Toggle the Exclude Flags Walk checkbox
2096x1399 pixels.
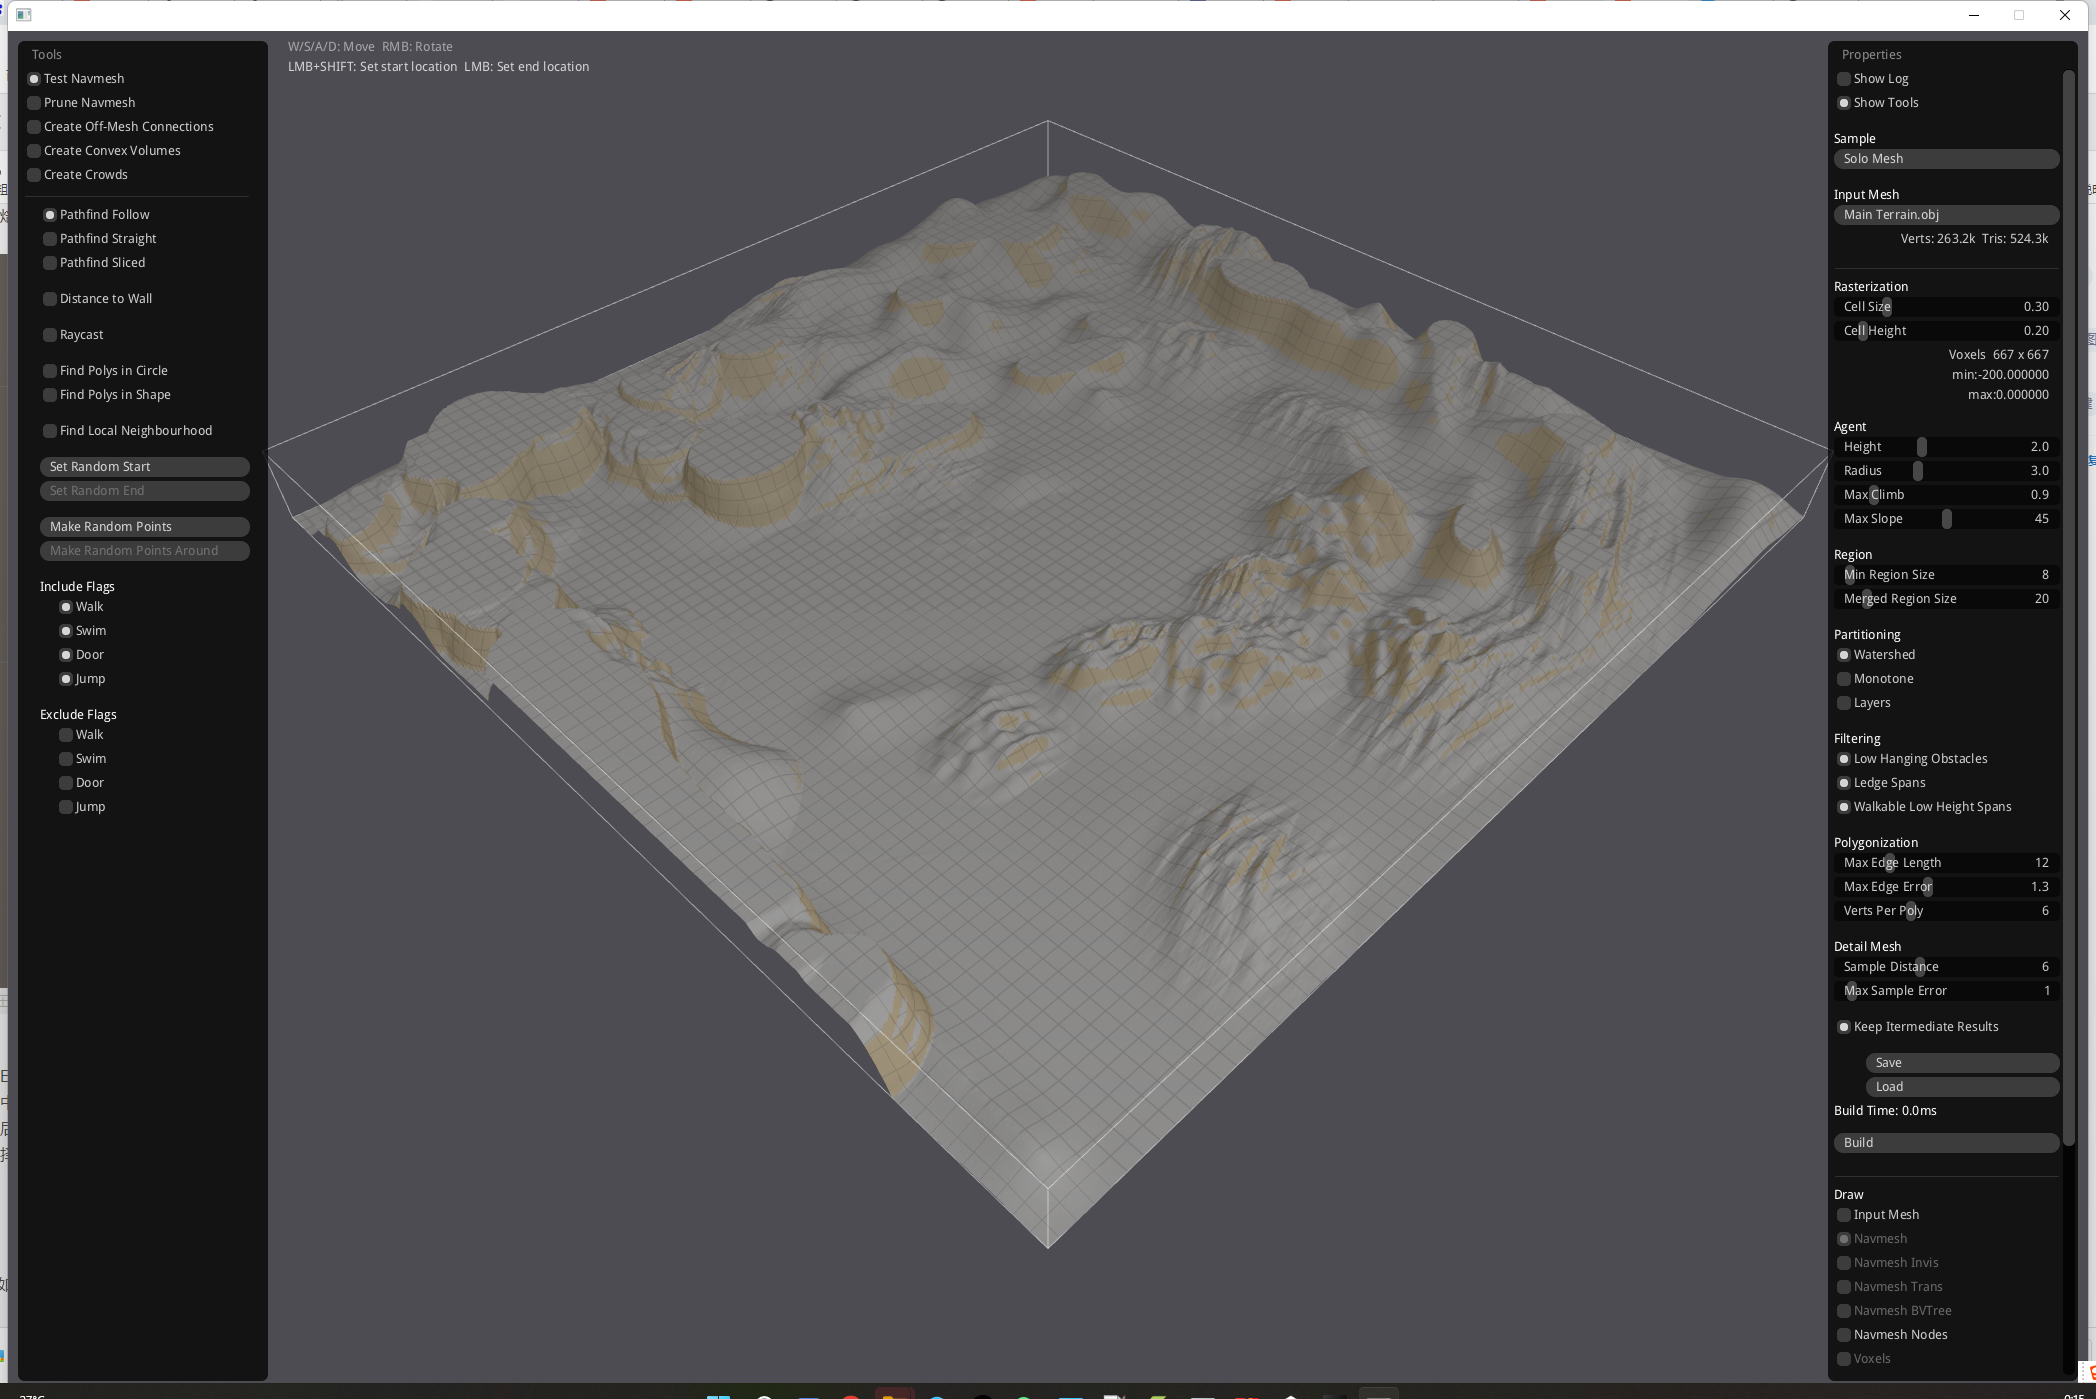pos(66,735)
